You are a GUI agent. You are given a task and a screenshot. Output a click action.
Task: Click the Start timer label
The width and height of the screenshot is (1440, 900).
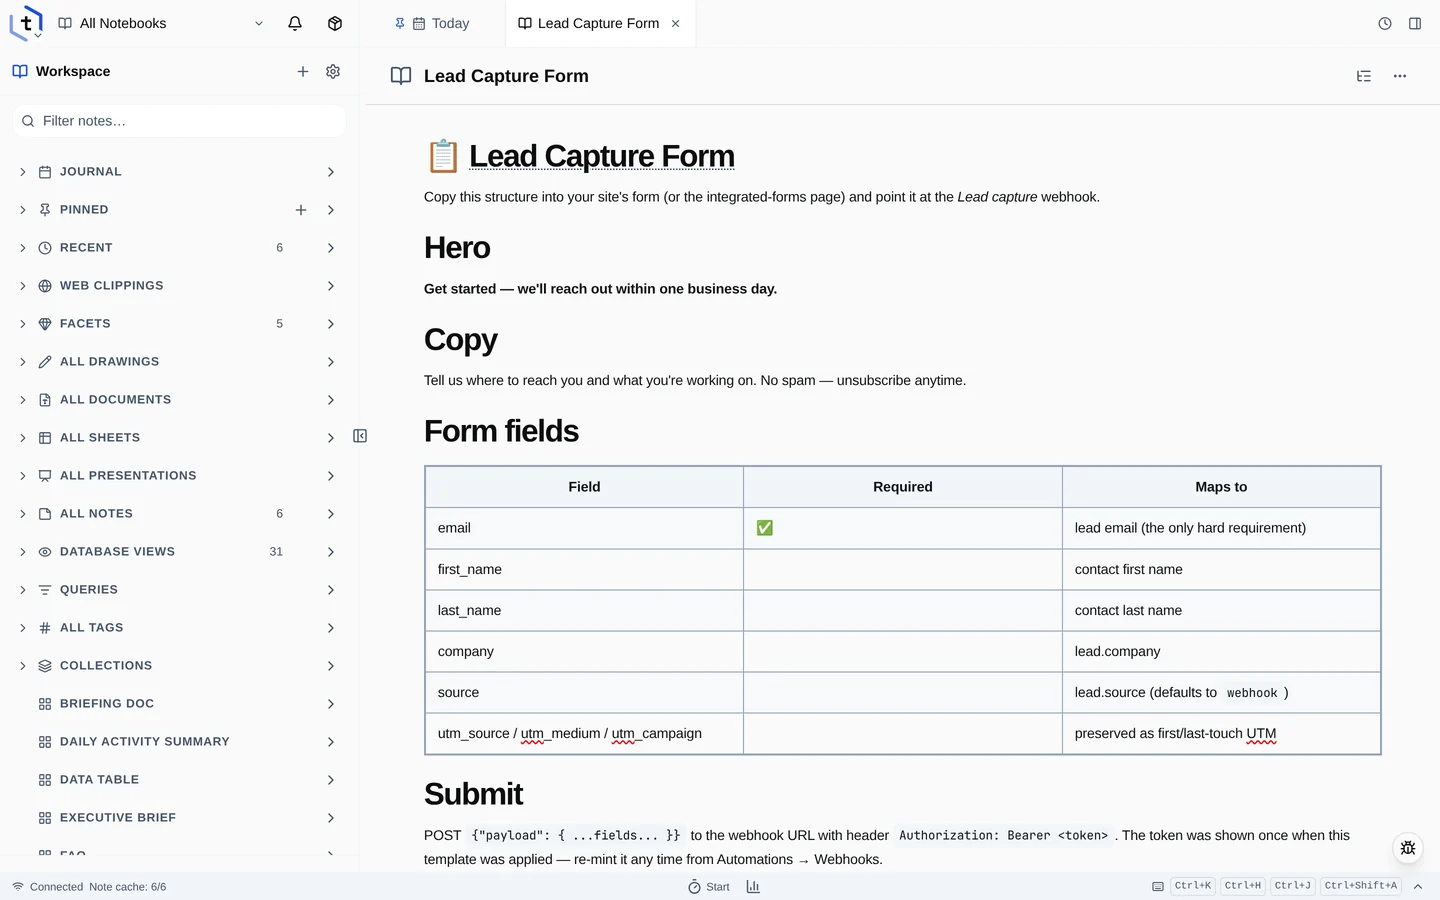[x=718, y=887]
